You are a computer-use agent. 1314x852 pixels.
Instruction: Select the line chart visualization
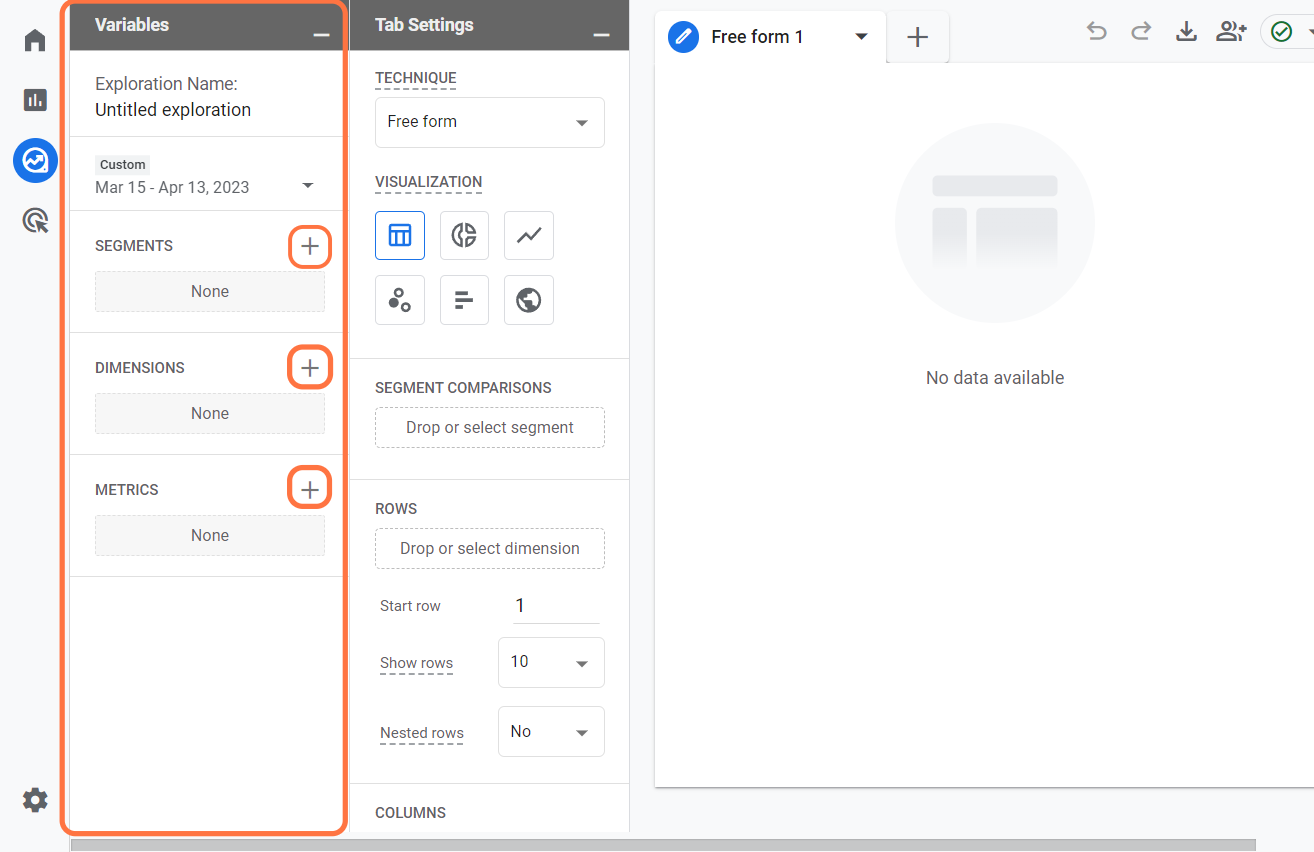coord(529,236)
